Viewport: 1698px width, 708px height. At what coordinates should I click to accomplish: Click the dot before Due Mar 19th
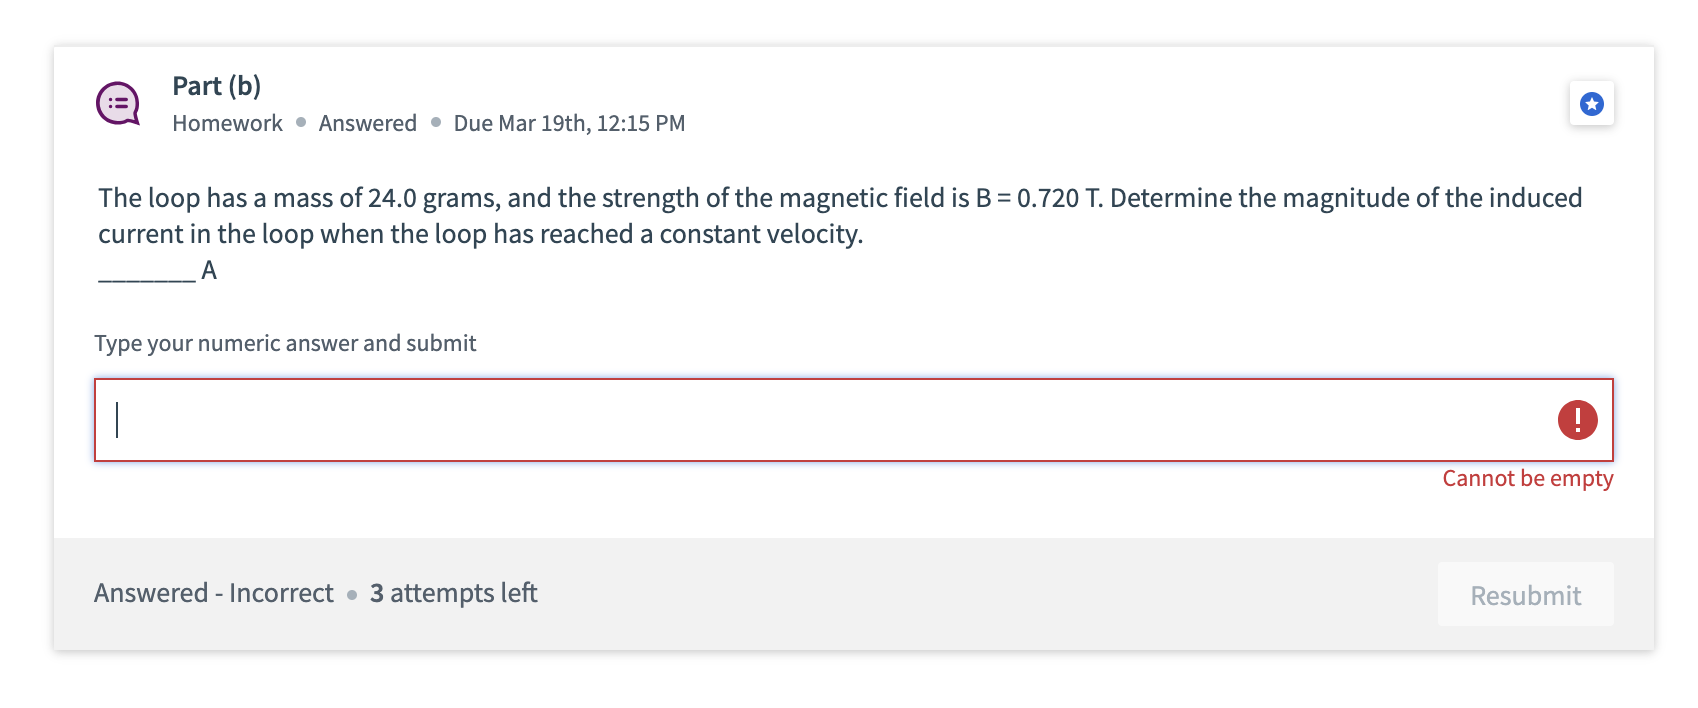(434, 123)
